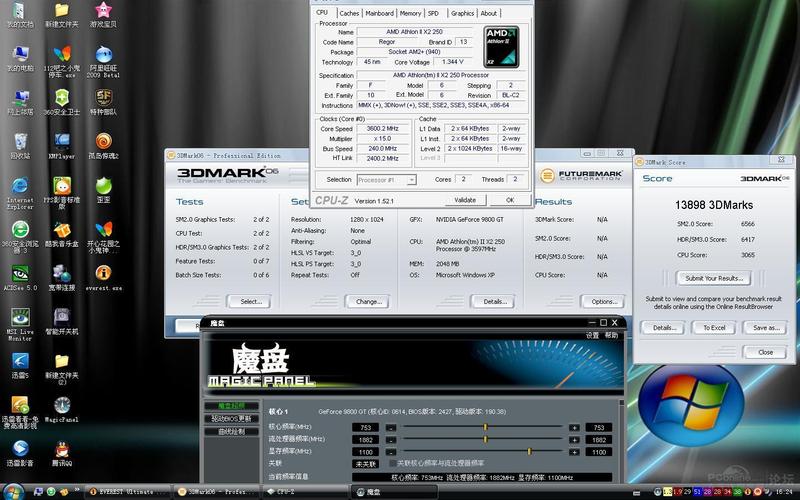The image size is (800, 500).
Task: Open the 360安全浏览器 3 browser icon
Action: (20, 237)
